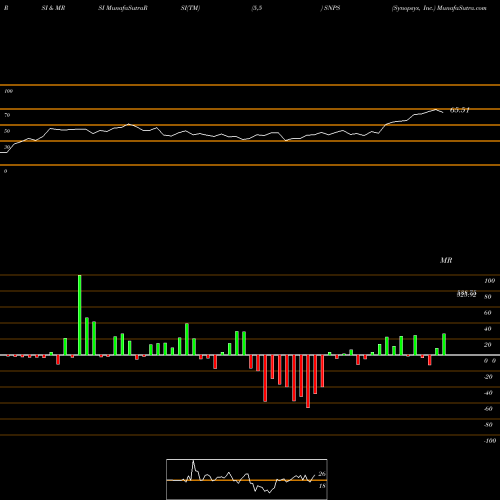Click the 'SI(TM)' header text
Image resolution: width=500 pixels, height=500 pixels.
(190, 8)
